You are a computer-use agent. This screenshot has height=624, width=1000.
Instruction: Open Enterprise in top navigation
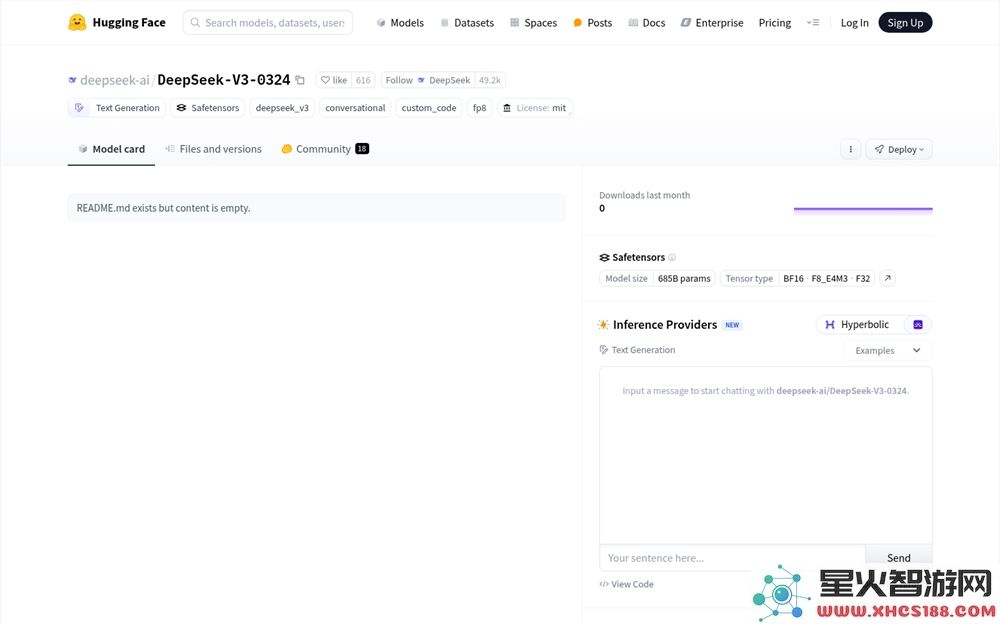tap(712, 23)
